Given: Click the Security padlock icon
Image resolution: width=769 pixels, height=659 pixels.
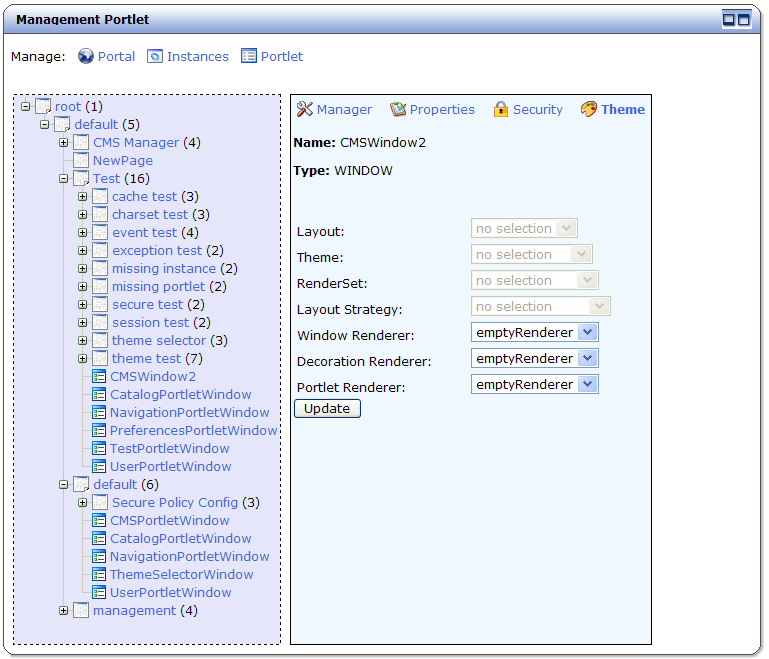Looking at the screenshot, I should pos(501,110).
